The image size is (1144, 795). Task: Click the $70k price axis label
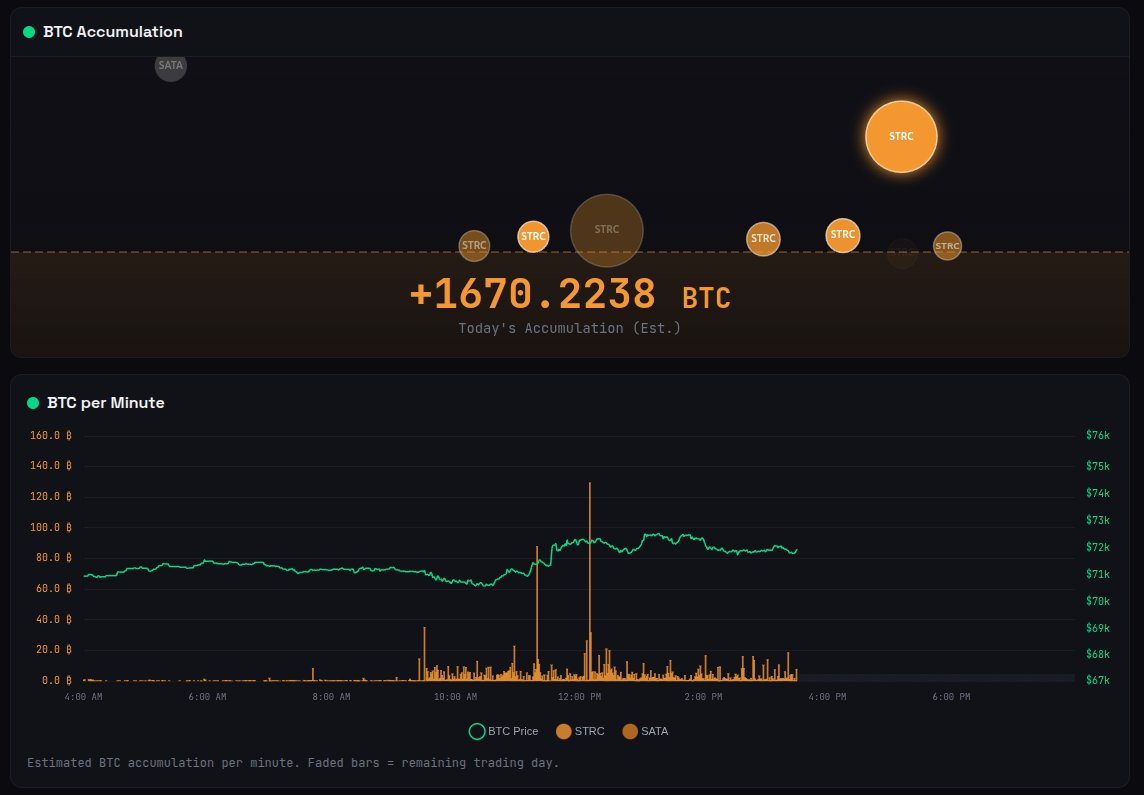[x=1097, y=601]
